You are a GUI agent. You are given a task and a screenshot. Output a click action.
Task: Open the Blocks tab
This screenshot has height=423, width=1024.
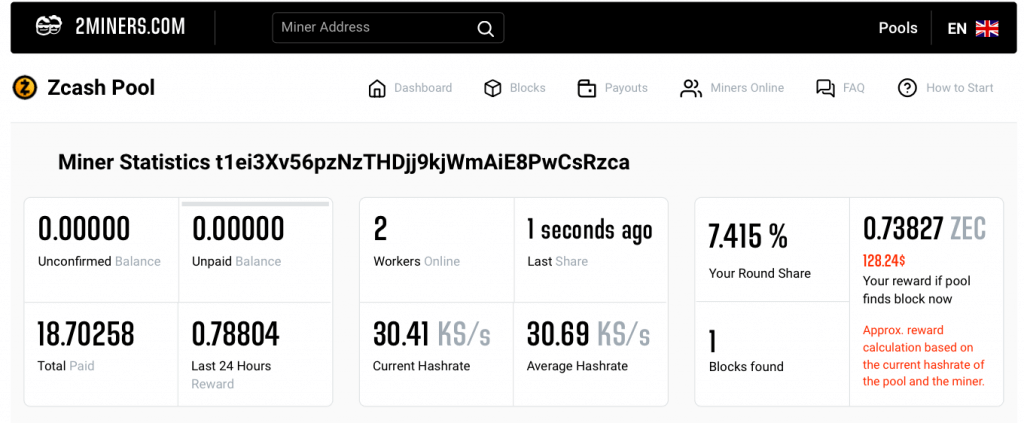(527, 88)
